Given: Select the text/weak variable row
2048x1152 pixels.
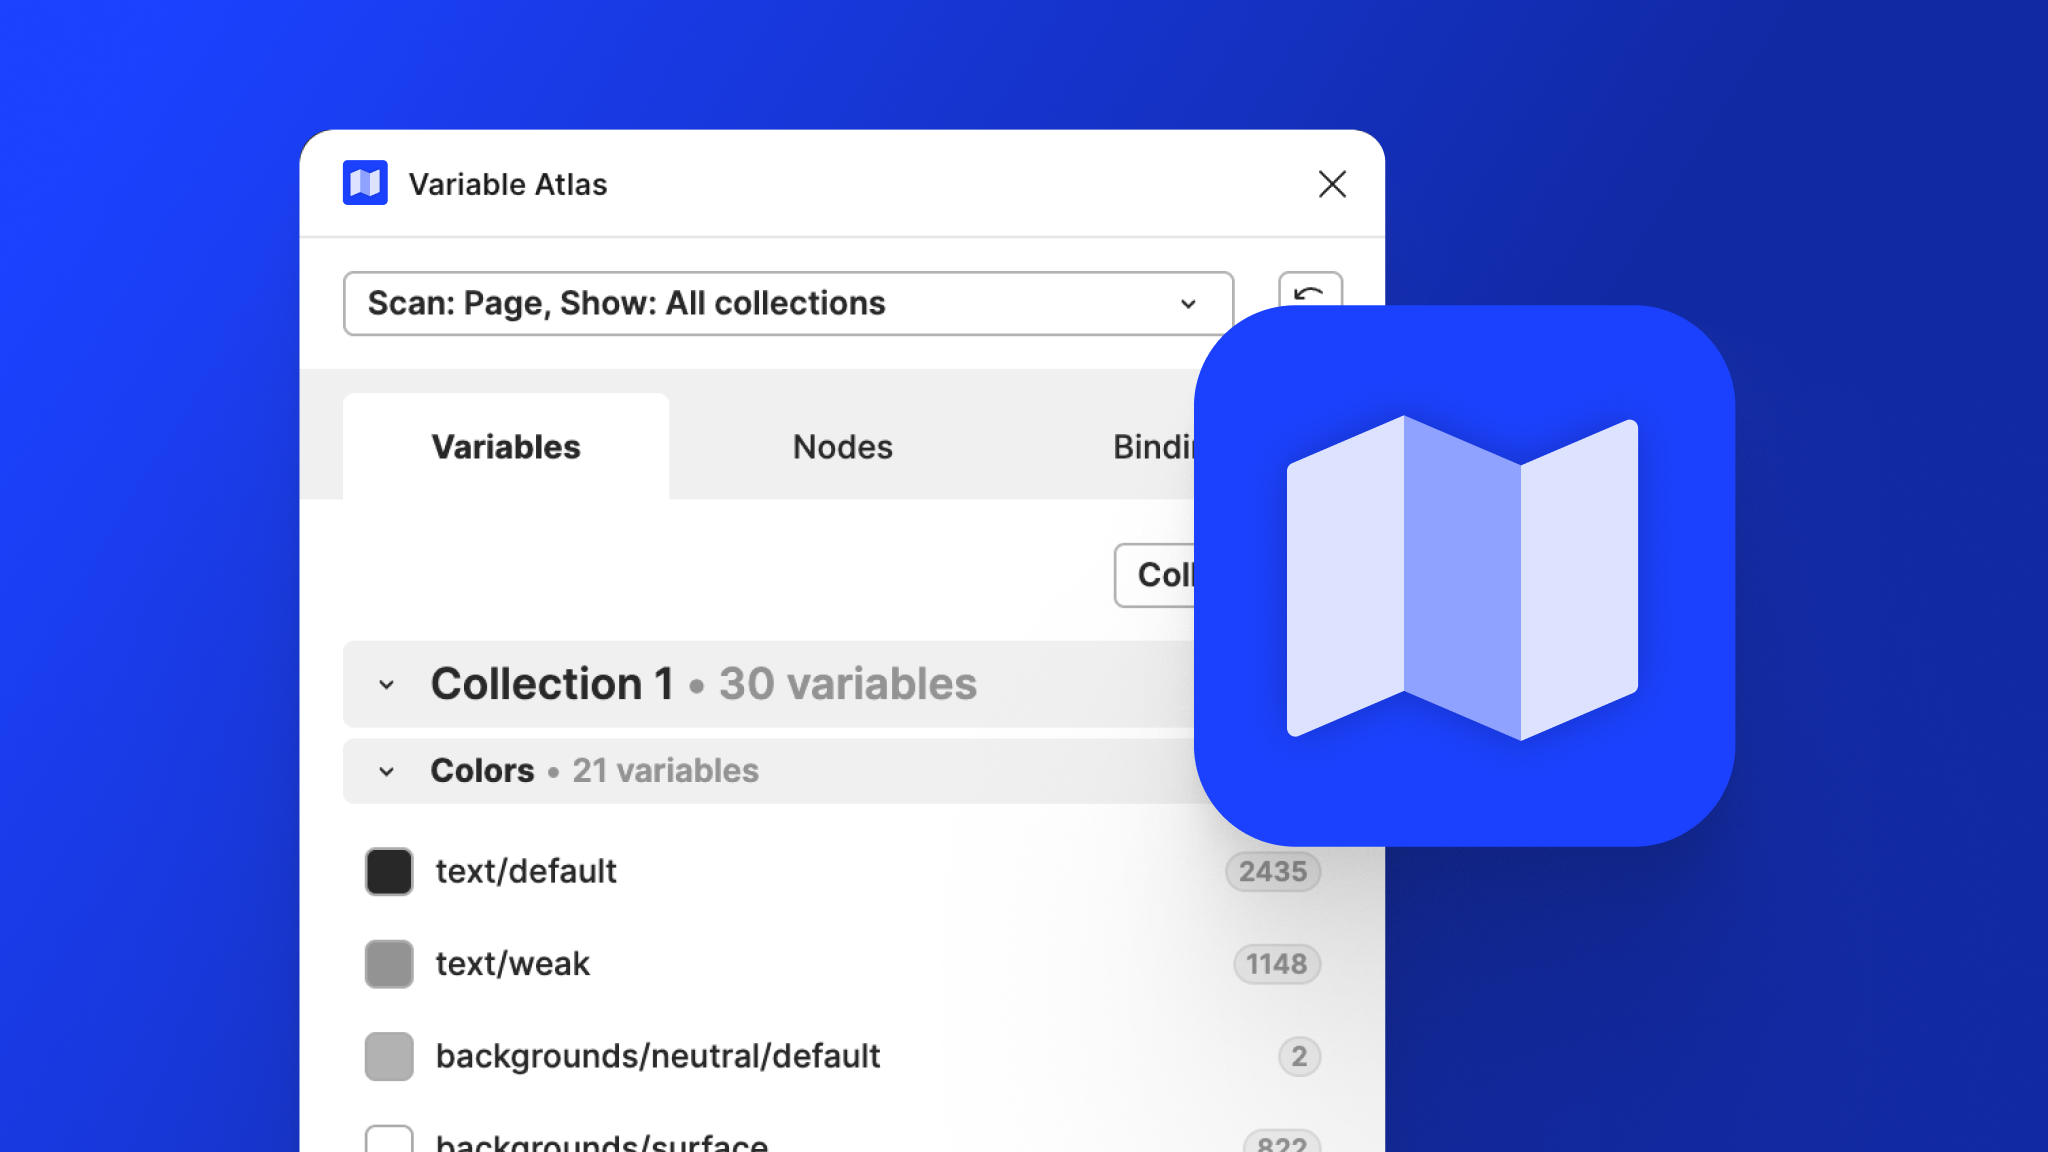Looking at the screenshot, I should 513,964.
